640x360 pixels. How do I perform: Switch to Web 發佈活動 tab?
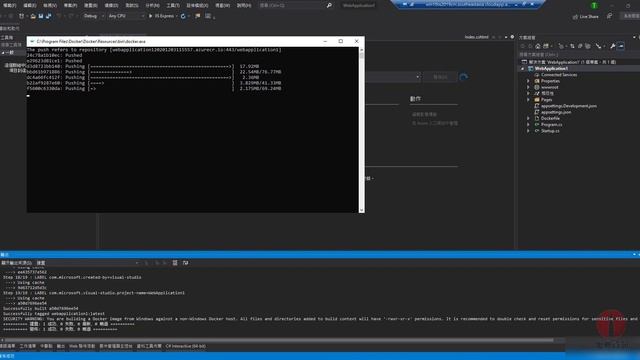click(82, 346)
